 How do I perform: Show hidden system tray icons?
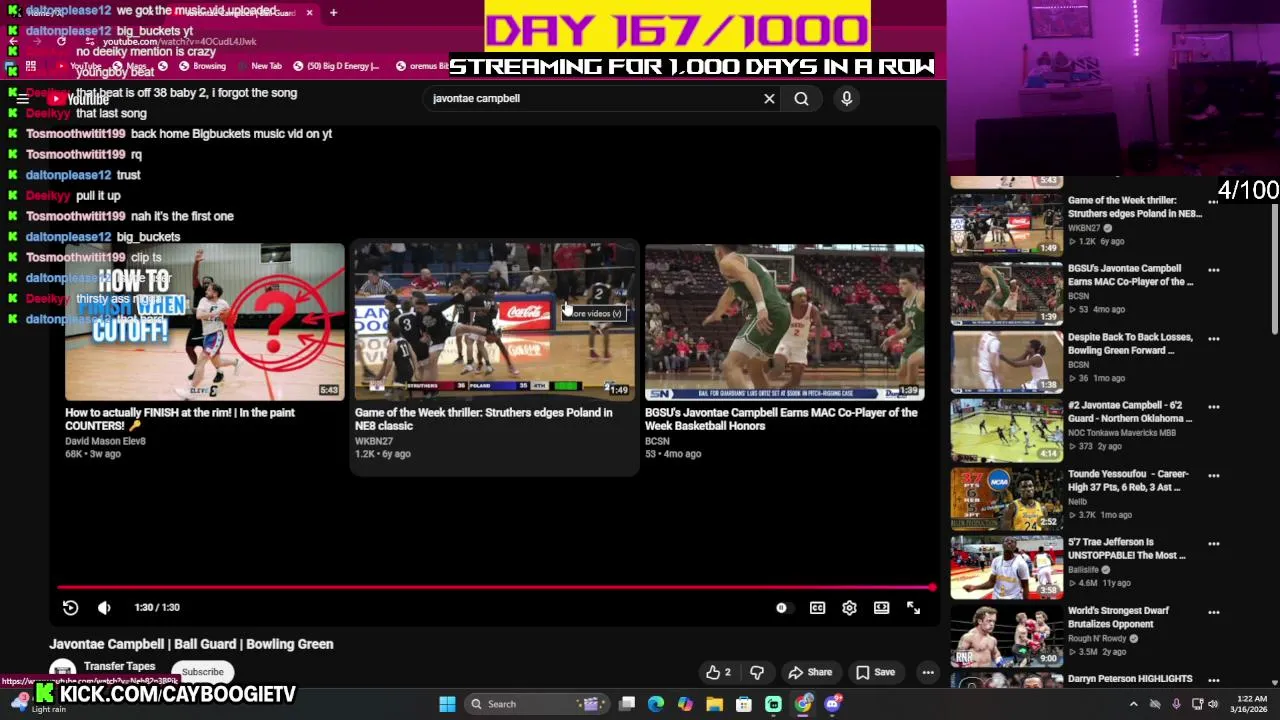pos(1133,704)
